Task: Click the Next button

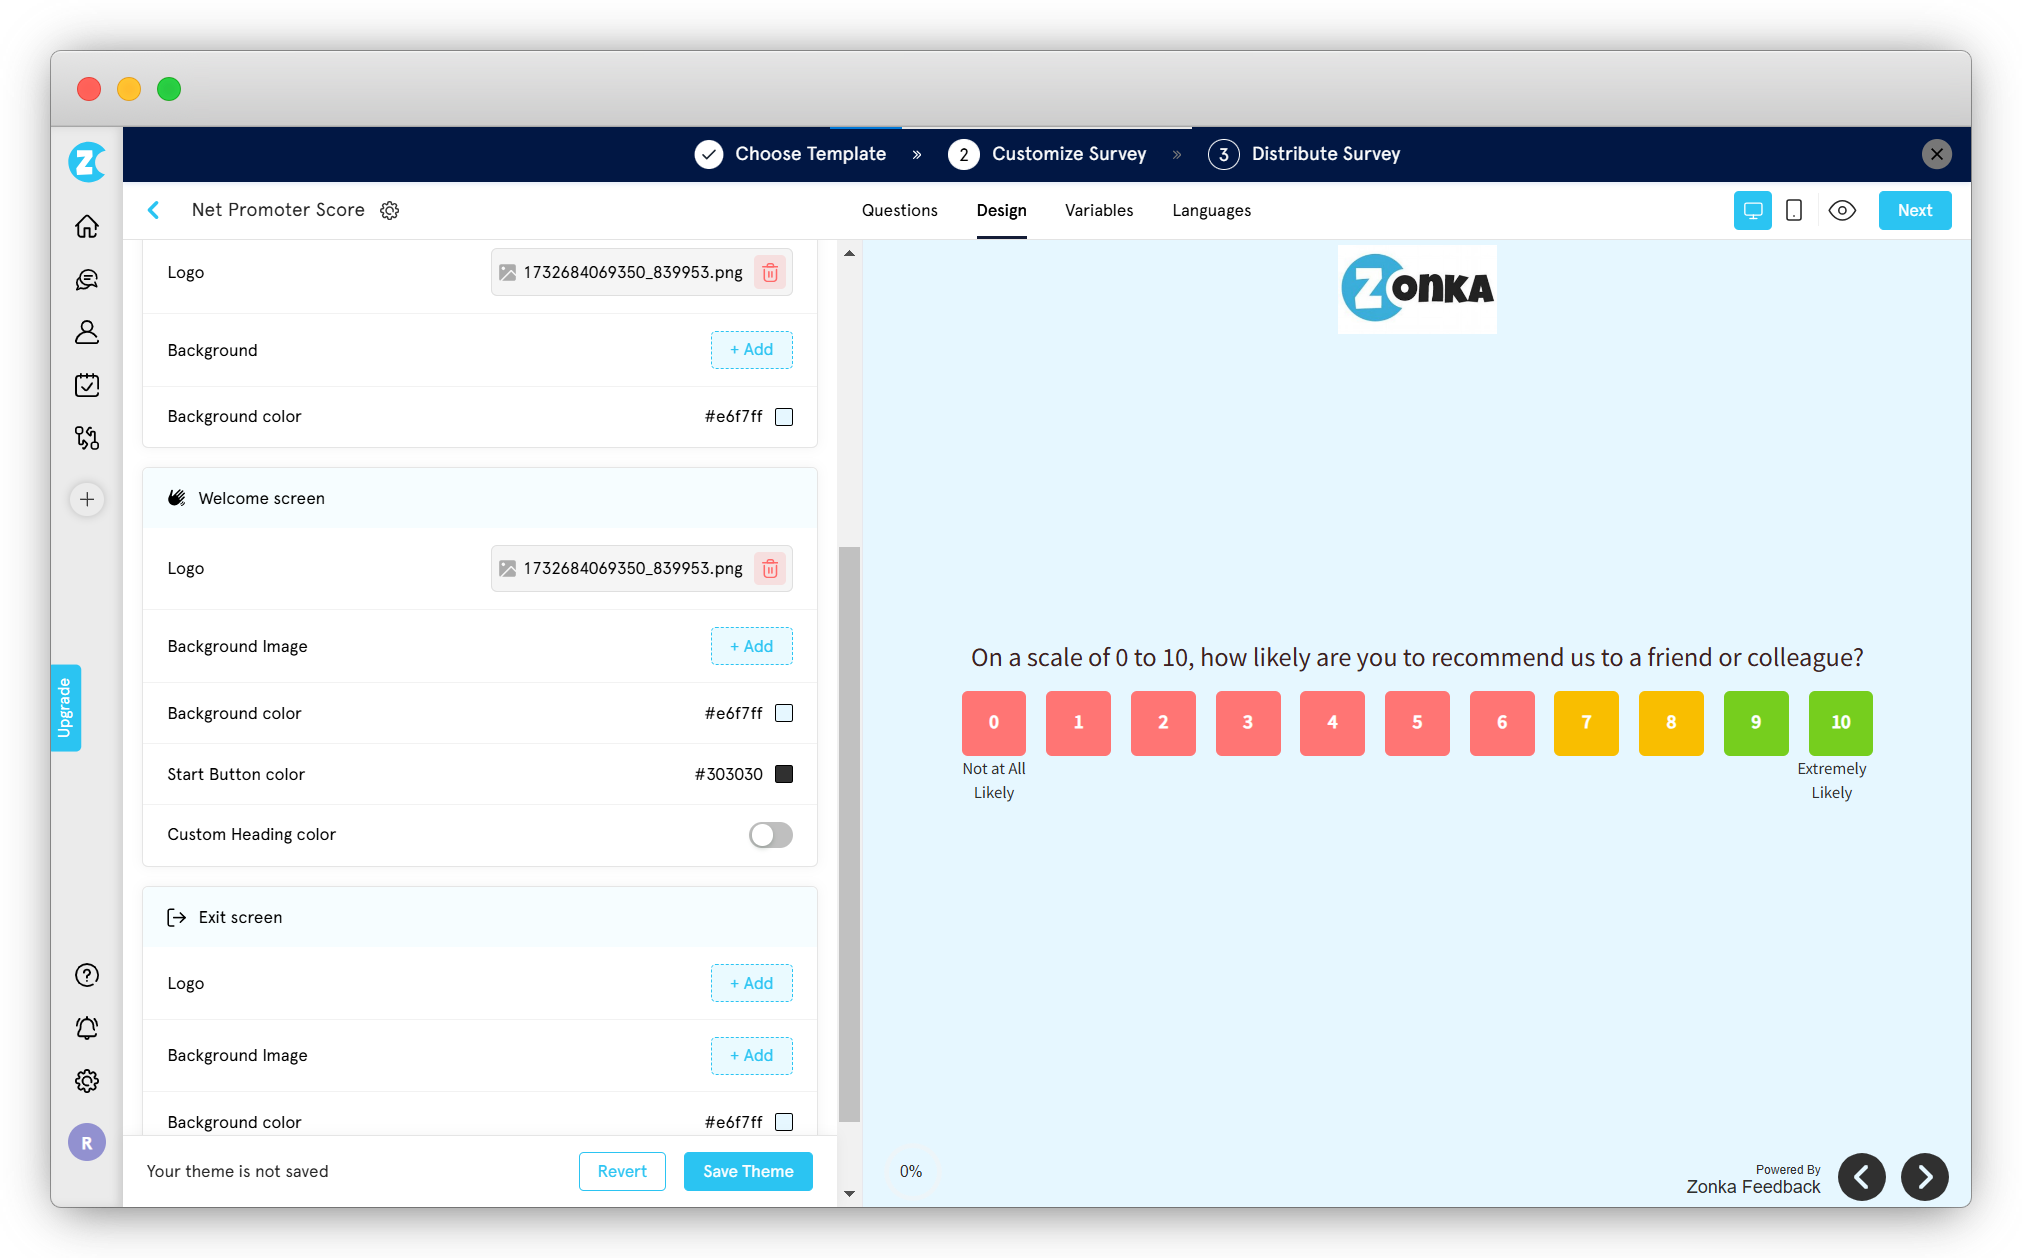Action: pos(1915,210)
